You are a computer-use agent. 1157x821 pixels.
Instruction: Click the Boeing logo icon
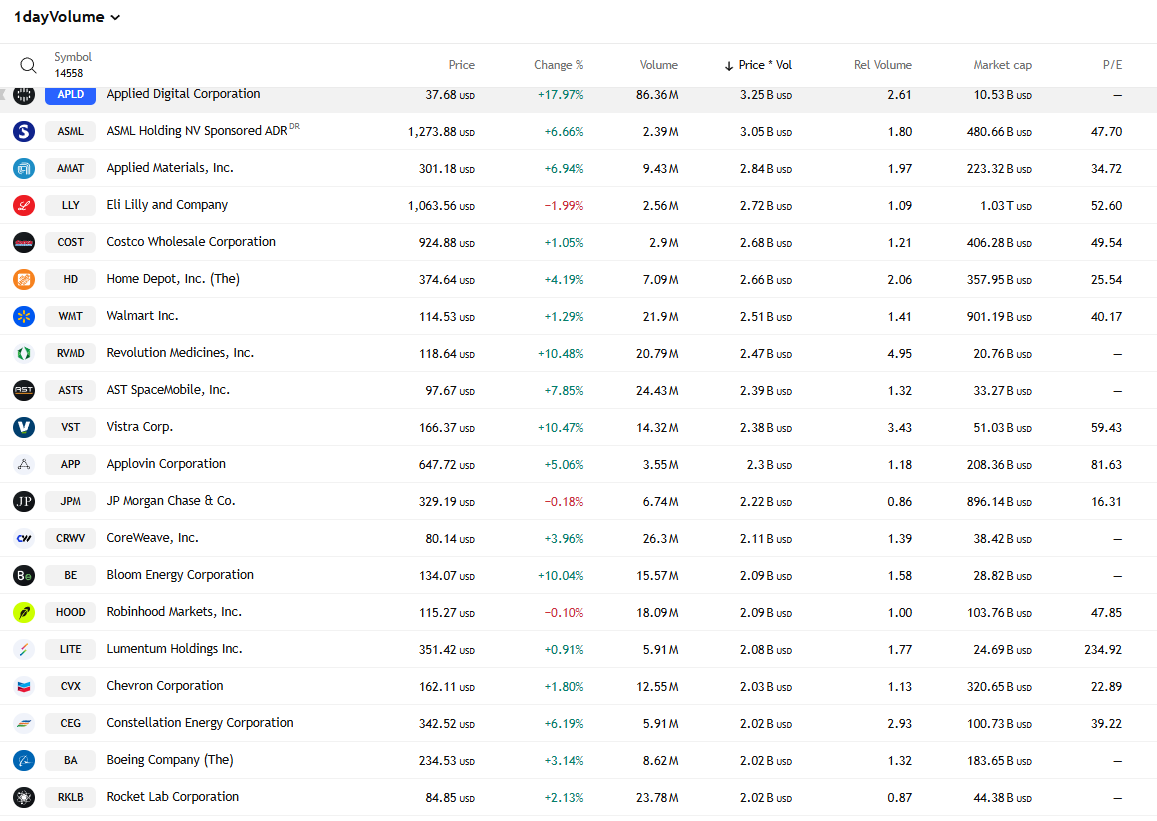click(24, 760)
